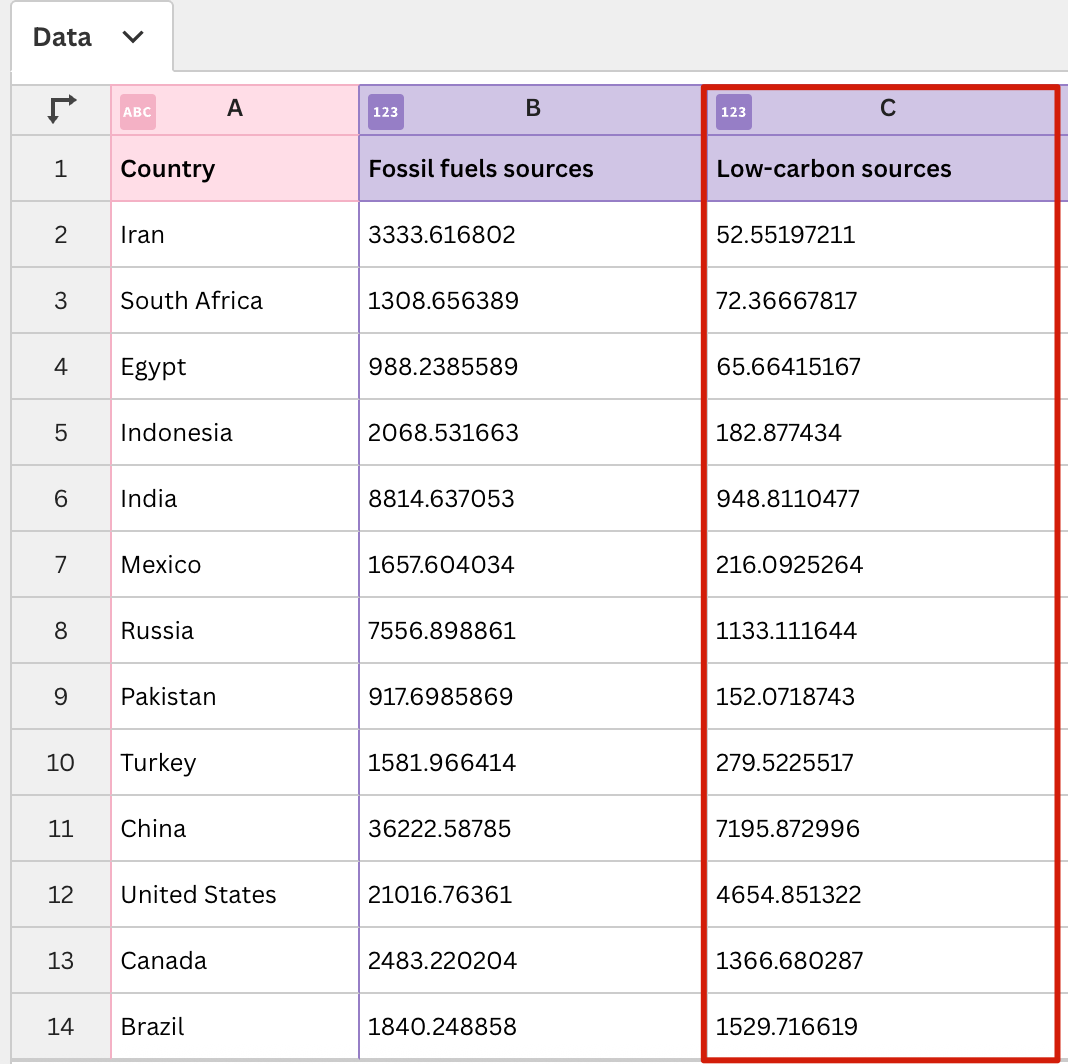Image resolution: width=1068 pixels, height=1064 pixels.
Task: Select column B header letter
Action: pyautogui.click(x=533, y=109)
